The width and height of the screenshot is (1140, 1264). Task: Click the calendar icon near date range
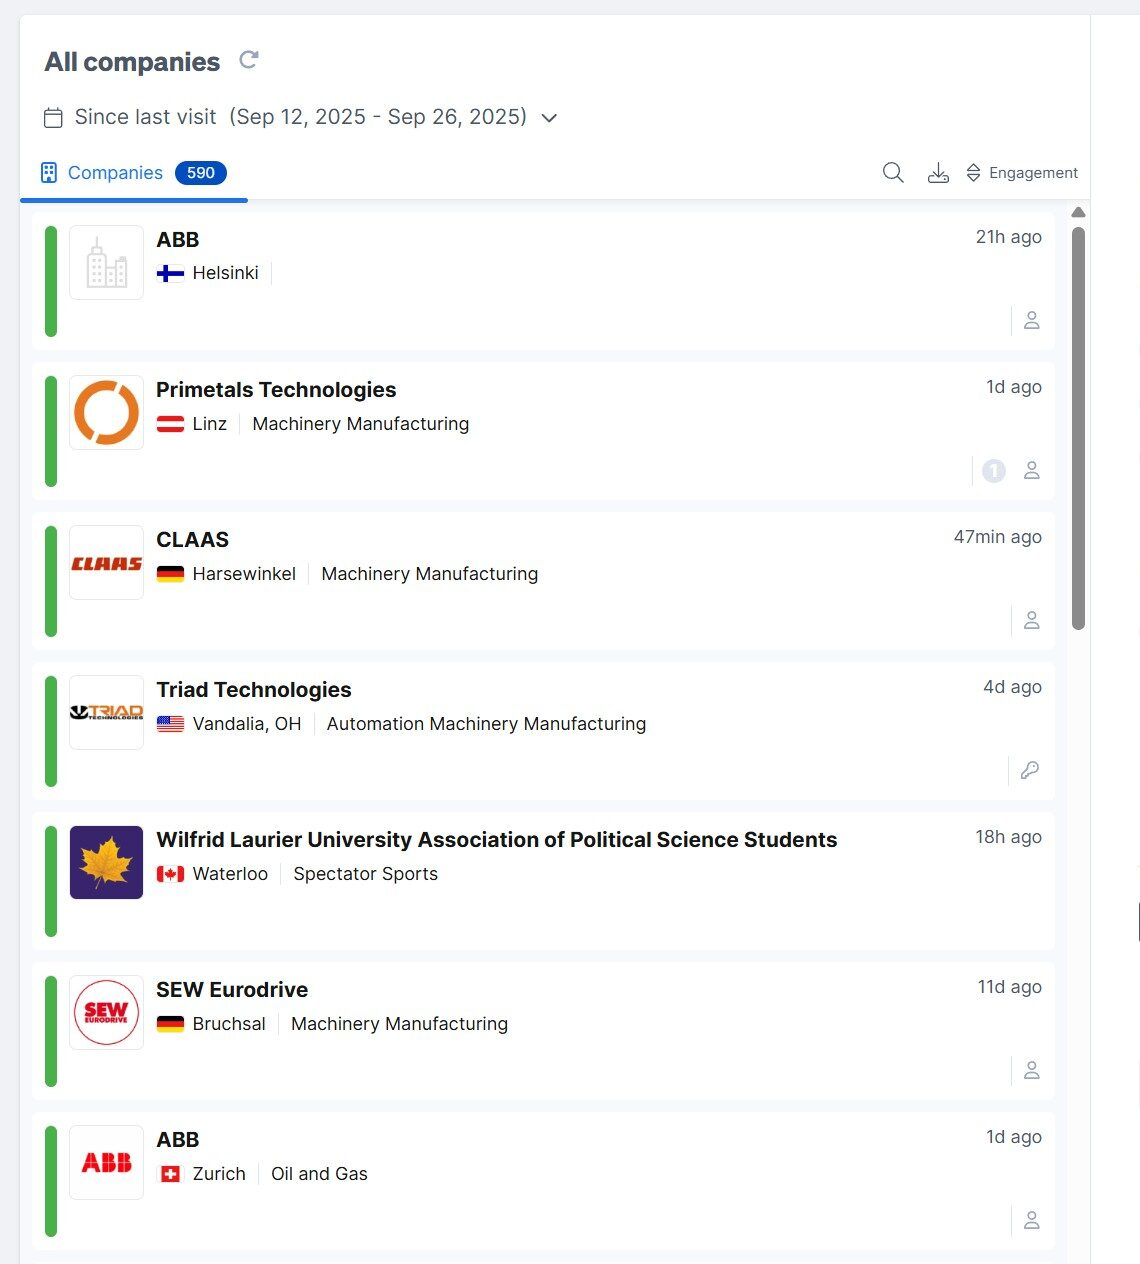pos(54,118)
